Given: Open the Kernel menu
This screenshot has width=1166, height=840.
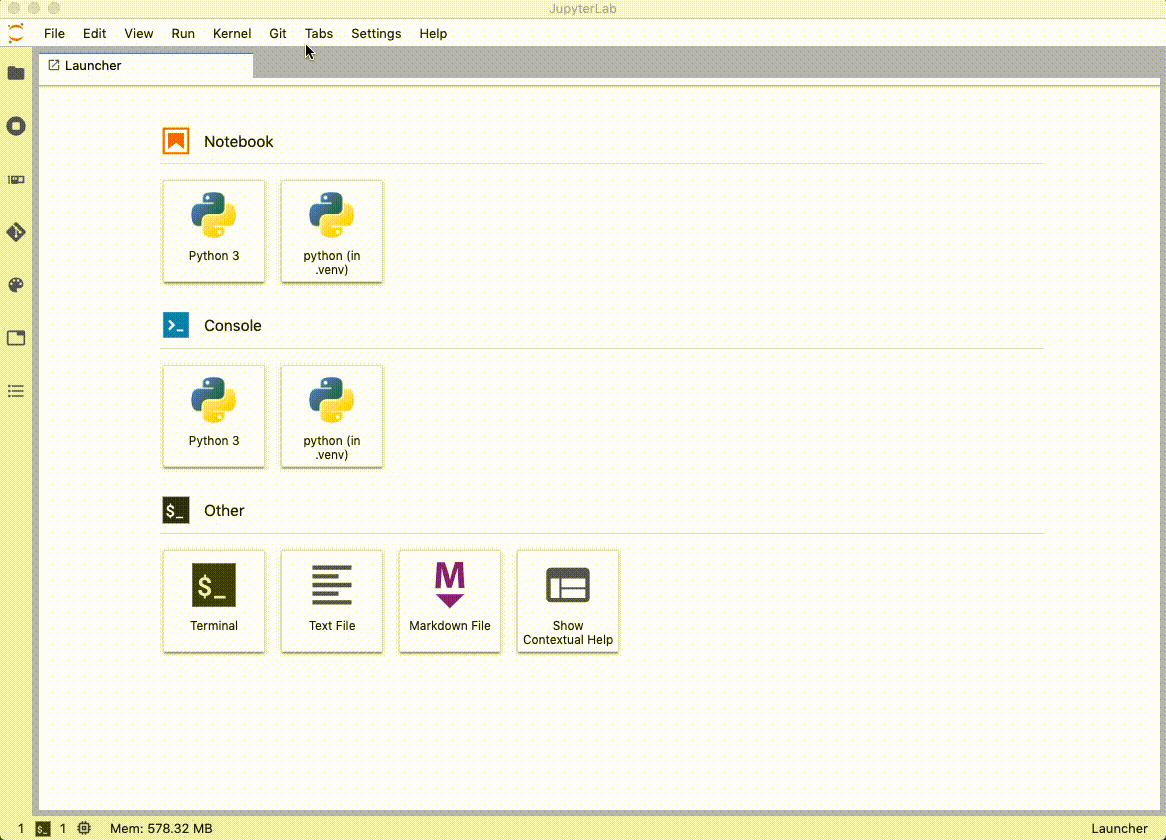Looking at the screenshot, I should click(x=232, y=33).
